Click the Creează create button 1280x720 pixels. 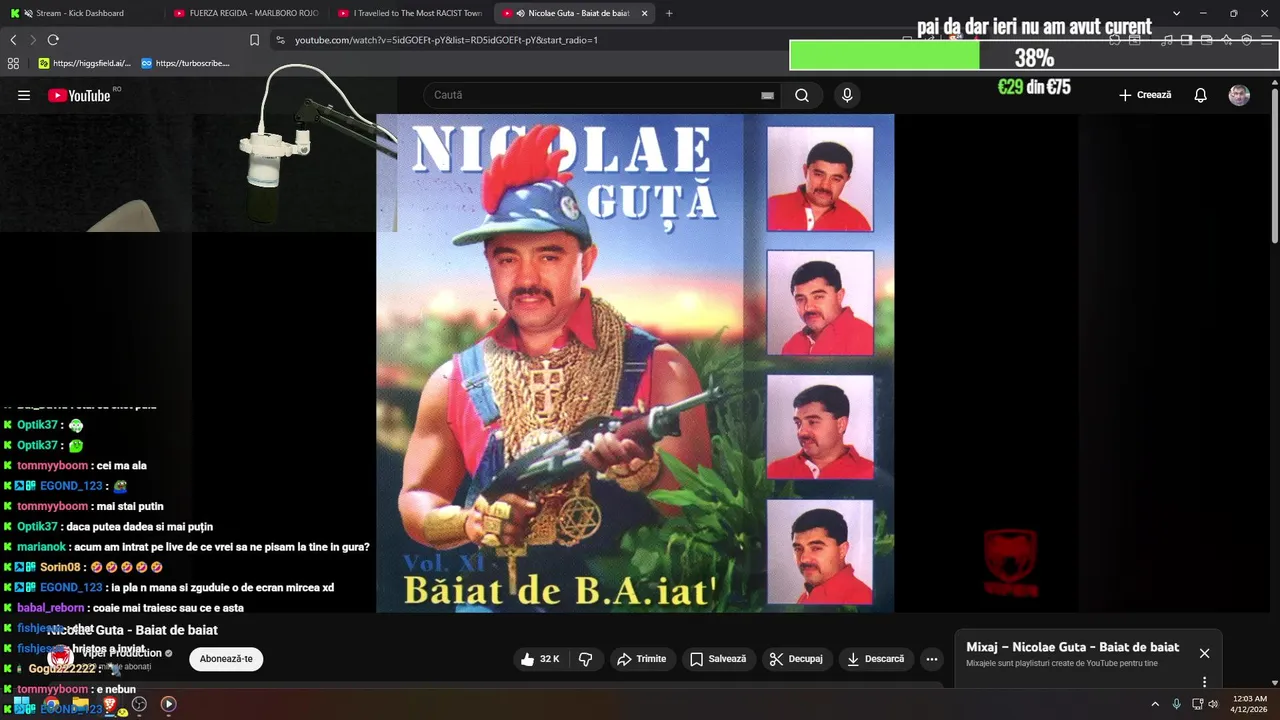(1145, 95)
